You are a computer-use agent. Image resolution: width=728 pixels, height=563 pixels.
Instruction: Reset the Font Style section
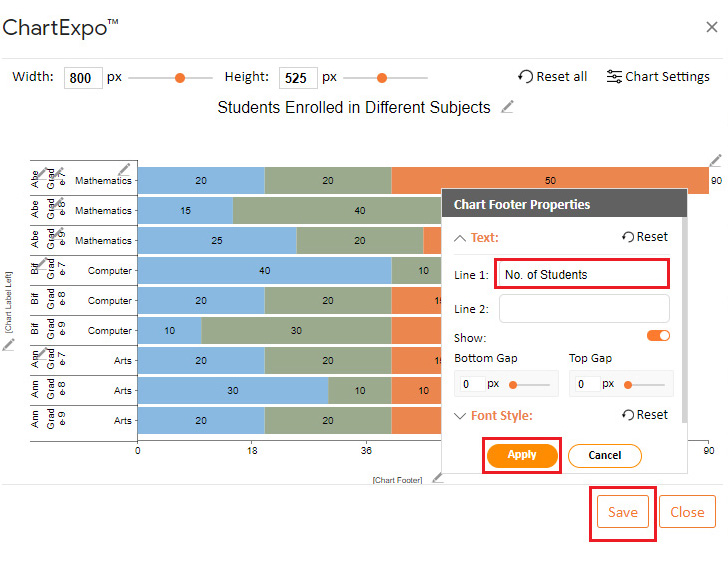645,414
